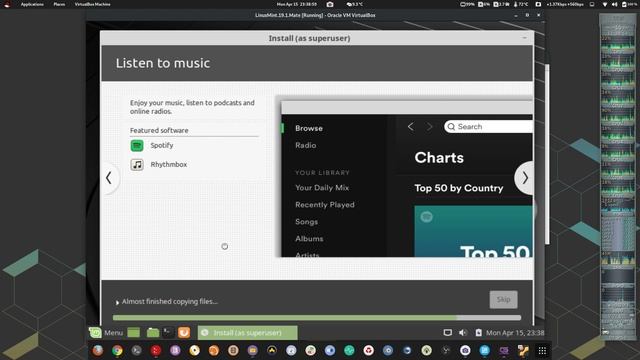Launch Firefox from the host dock
640x360 pixels.
(x=98, y=350)
